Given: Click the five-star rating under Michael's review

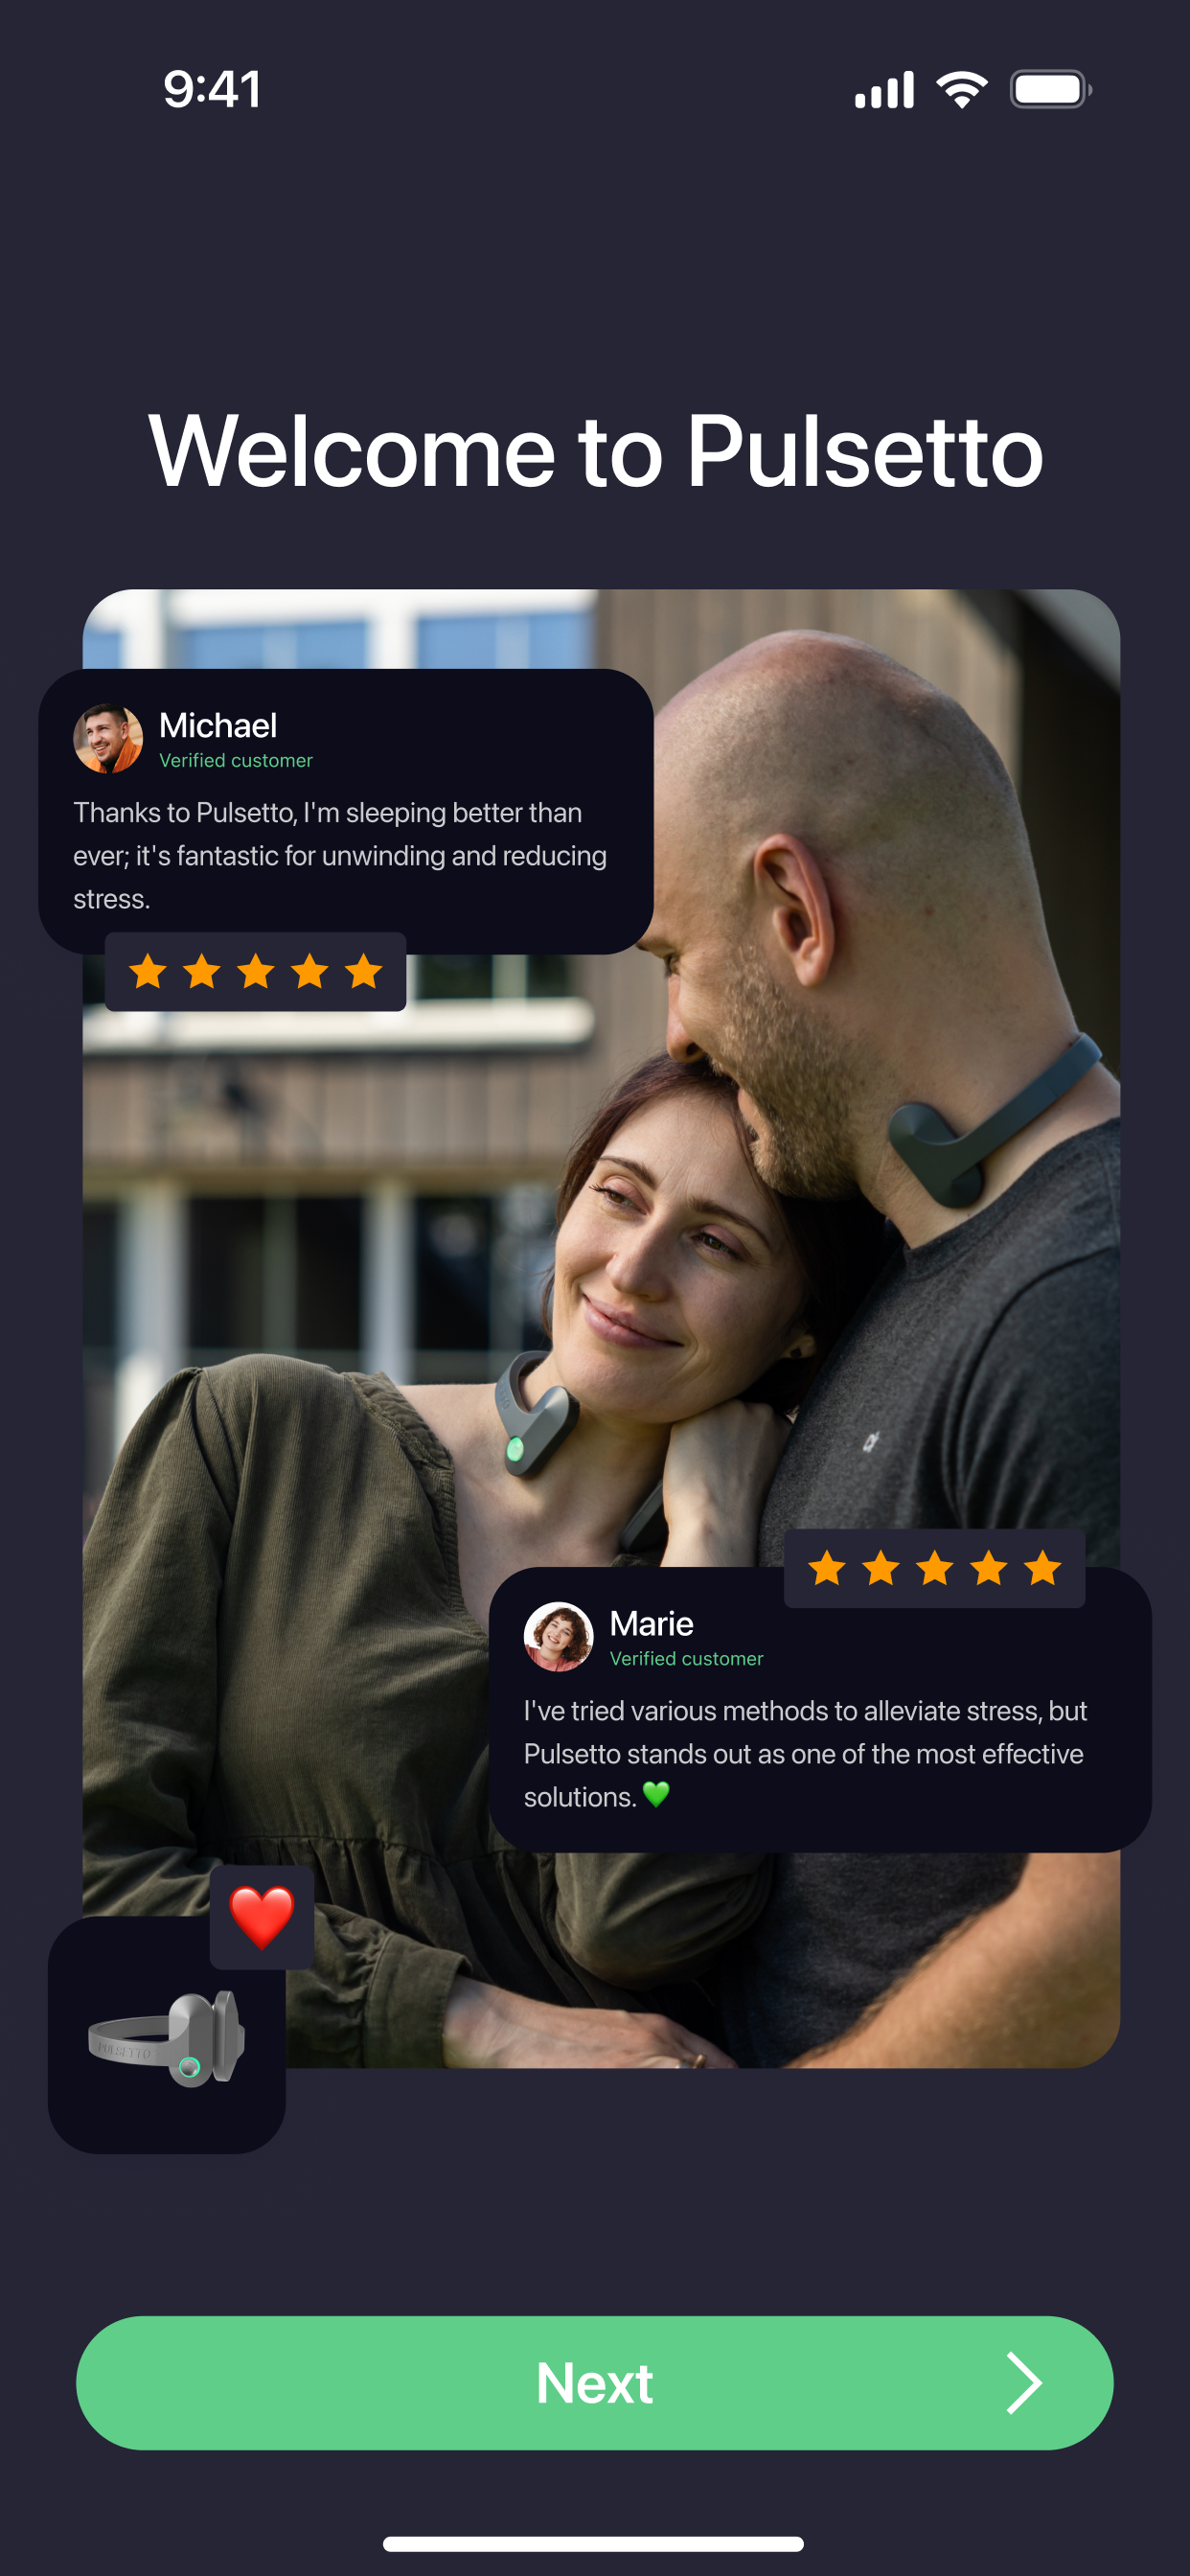Looking at the screenshot, I should pyautogui.click(x=255, y=971).
